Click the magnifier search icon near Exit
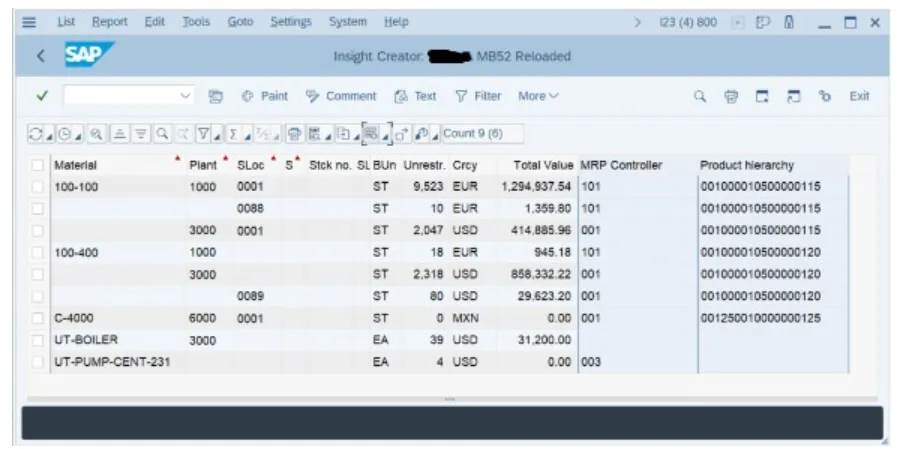 point(700,96)
